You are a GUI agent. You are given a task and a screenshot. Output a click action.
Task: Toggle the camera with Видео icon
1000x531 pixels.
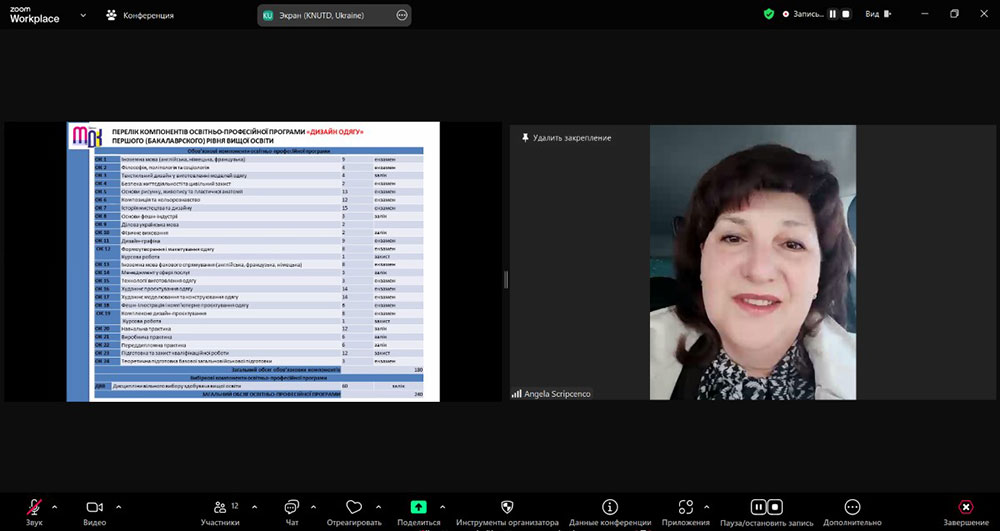coord(94,507)
